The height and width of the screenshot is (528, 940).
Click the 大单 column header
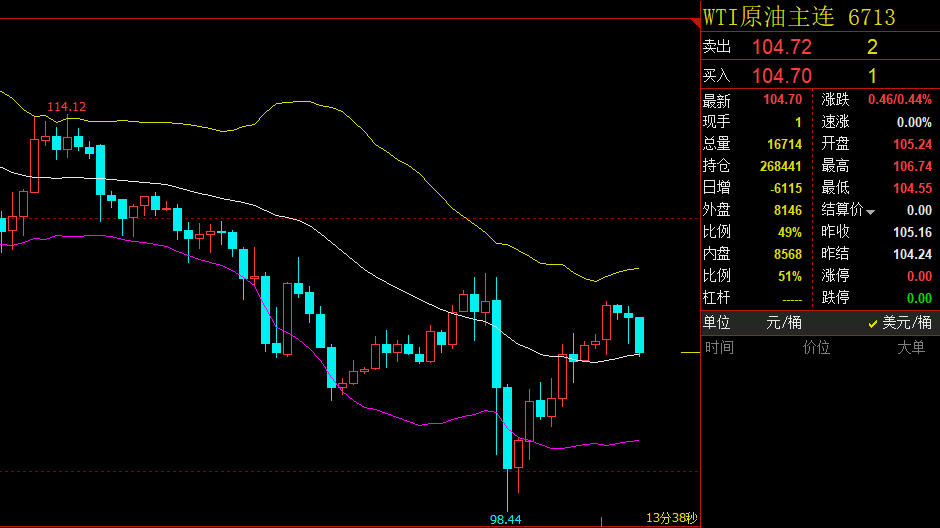point(911,347)
